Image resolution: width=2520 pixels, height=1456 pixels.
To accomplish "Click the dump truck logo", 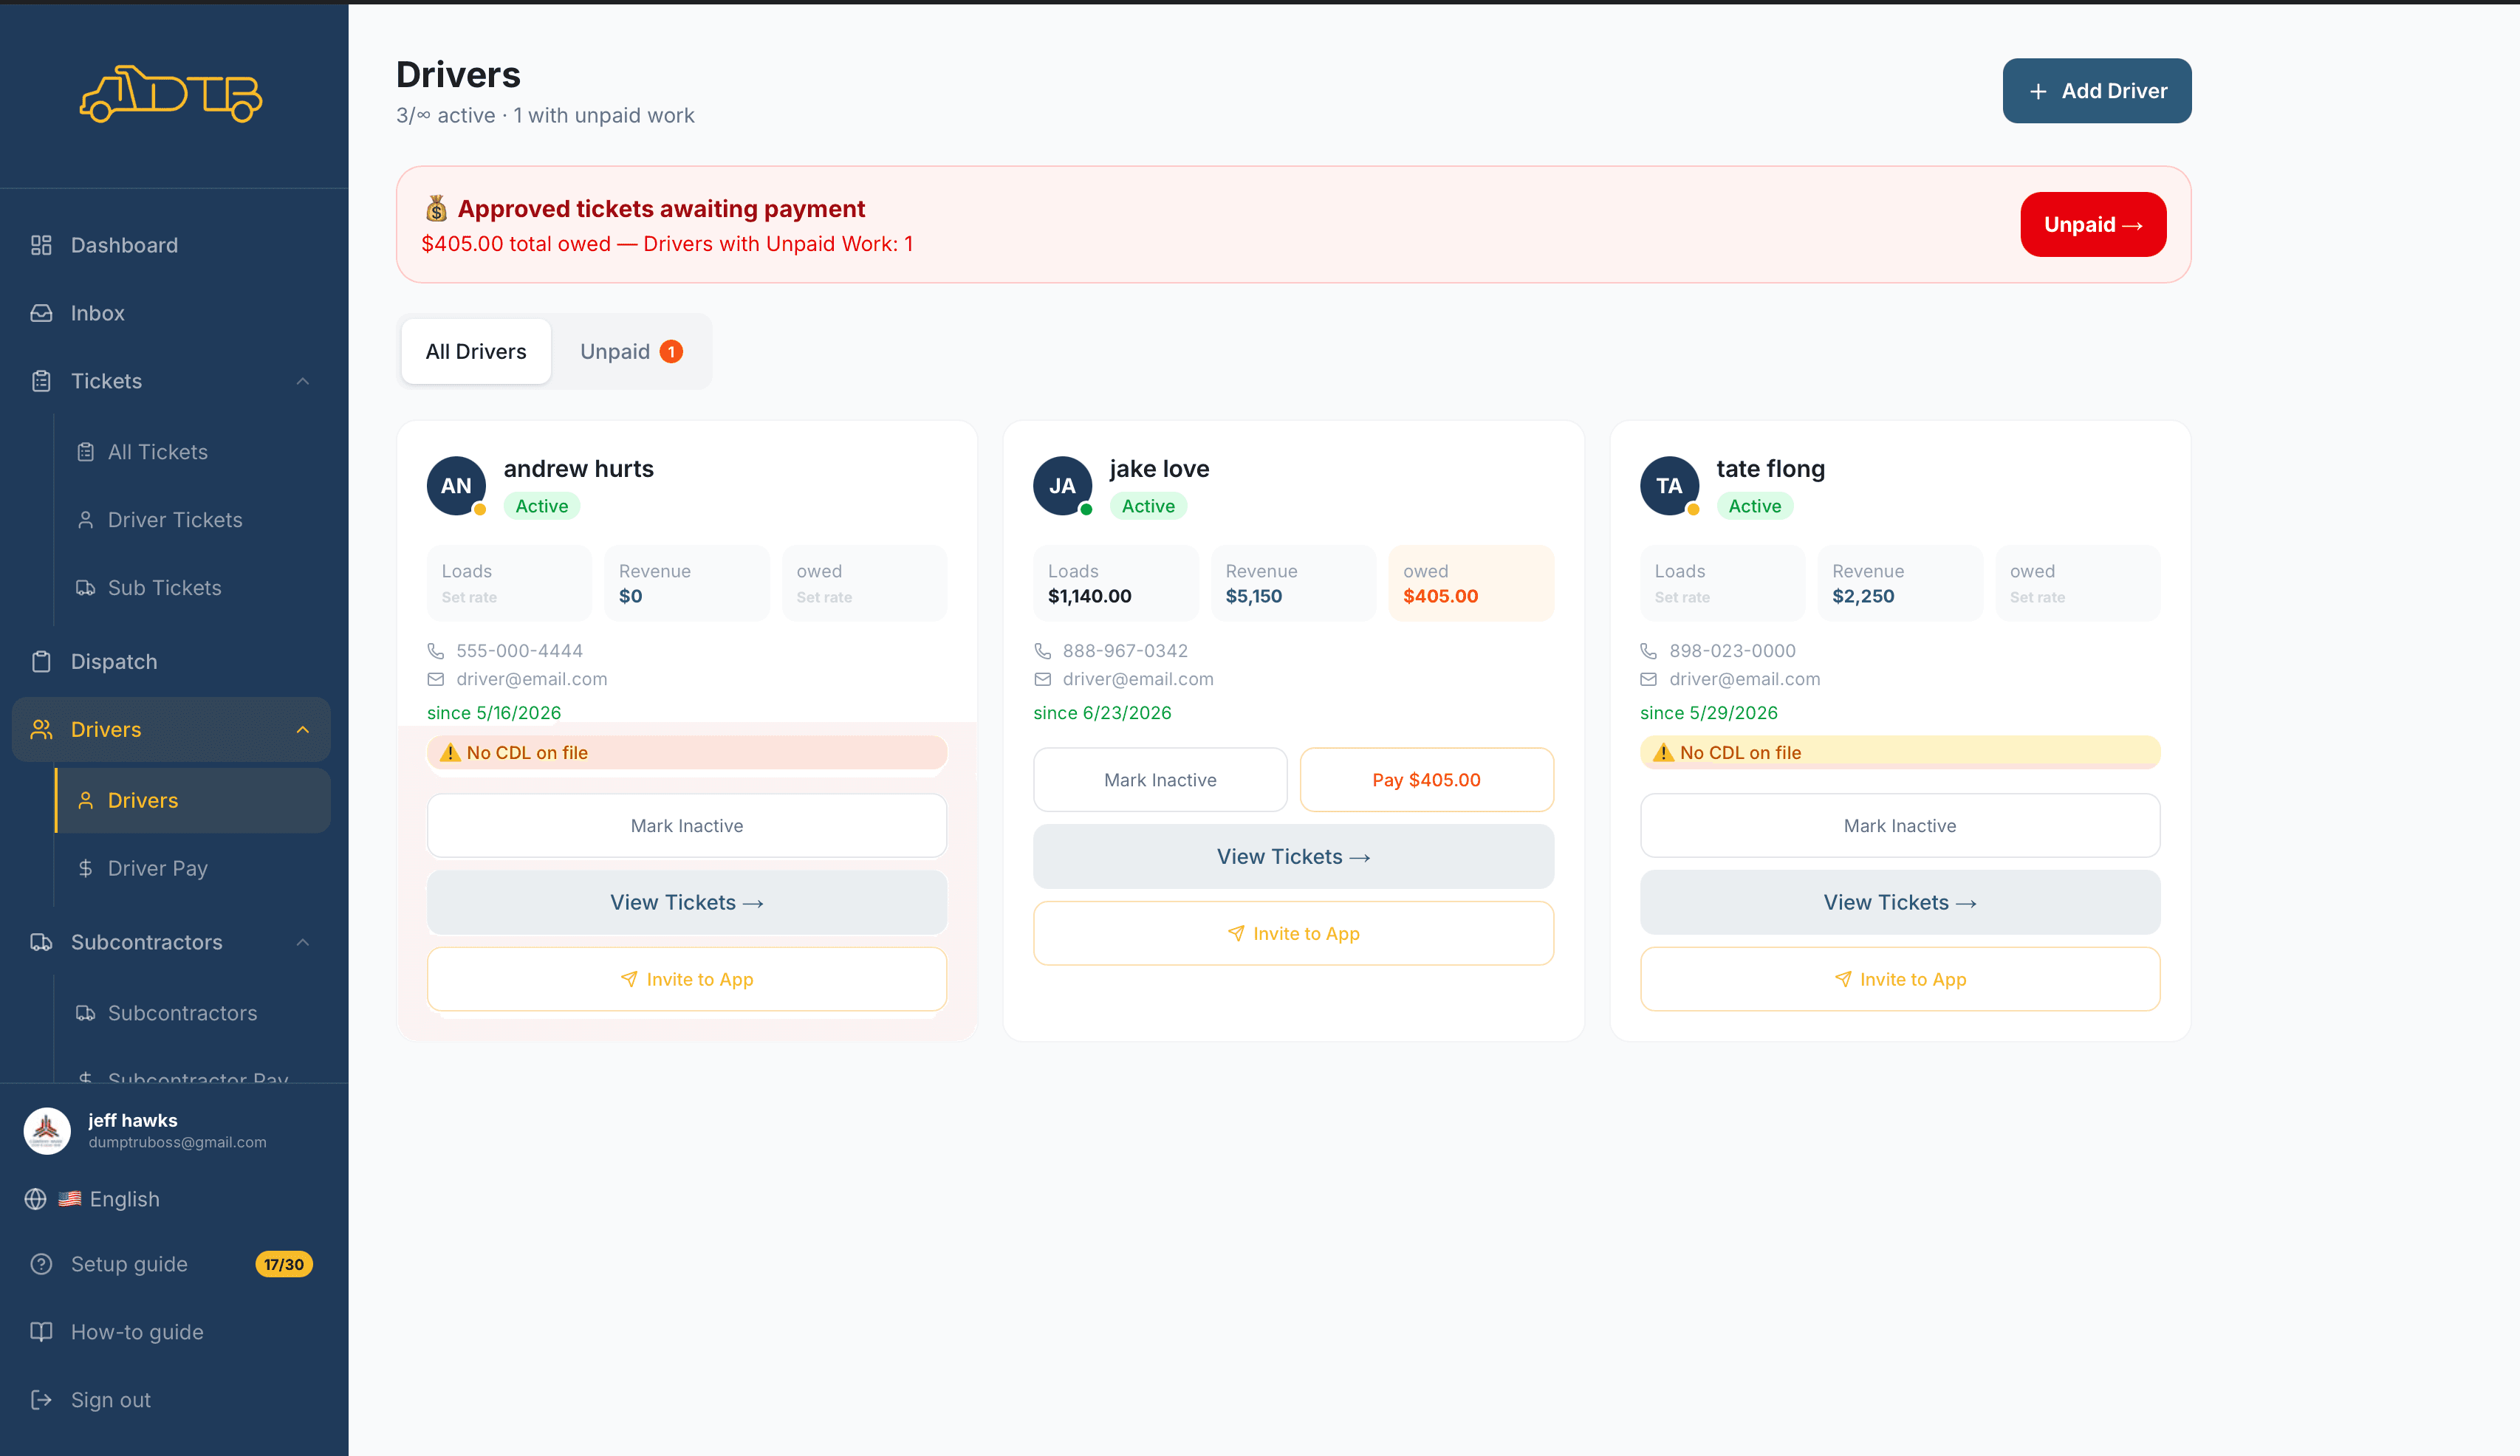I will pos(171,94).
